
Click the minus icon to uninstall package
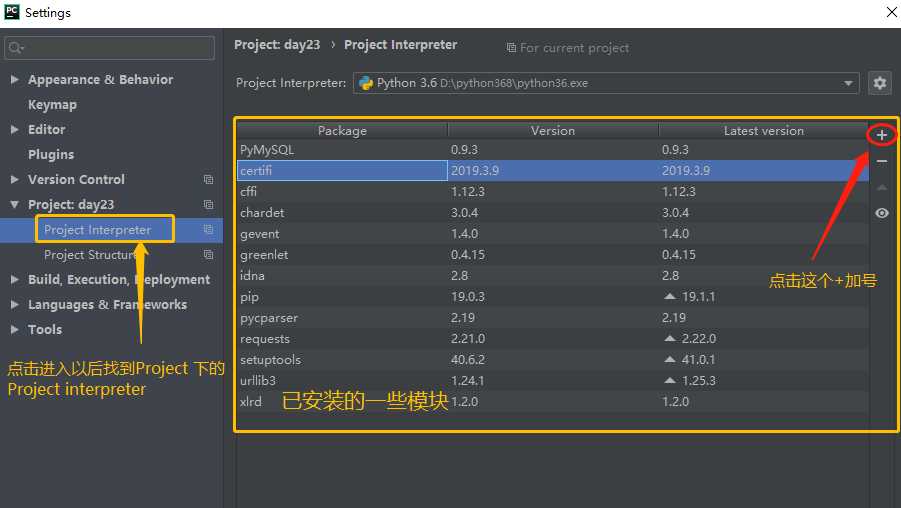coord(881,161)
